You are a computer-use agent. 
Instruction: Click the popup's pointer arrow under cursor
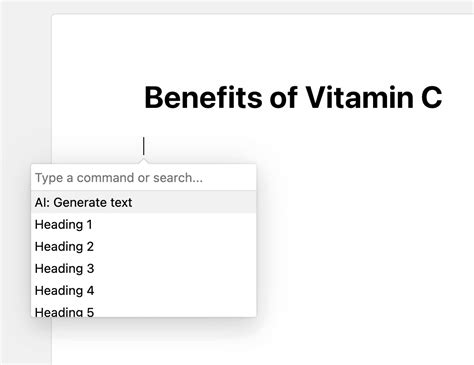(x=144, y=161)
